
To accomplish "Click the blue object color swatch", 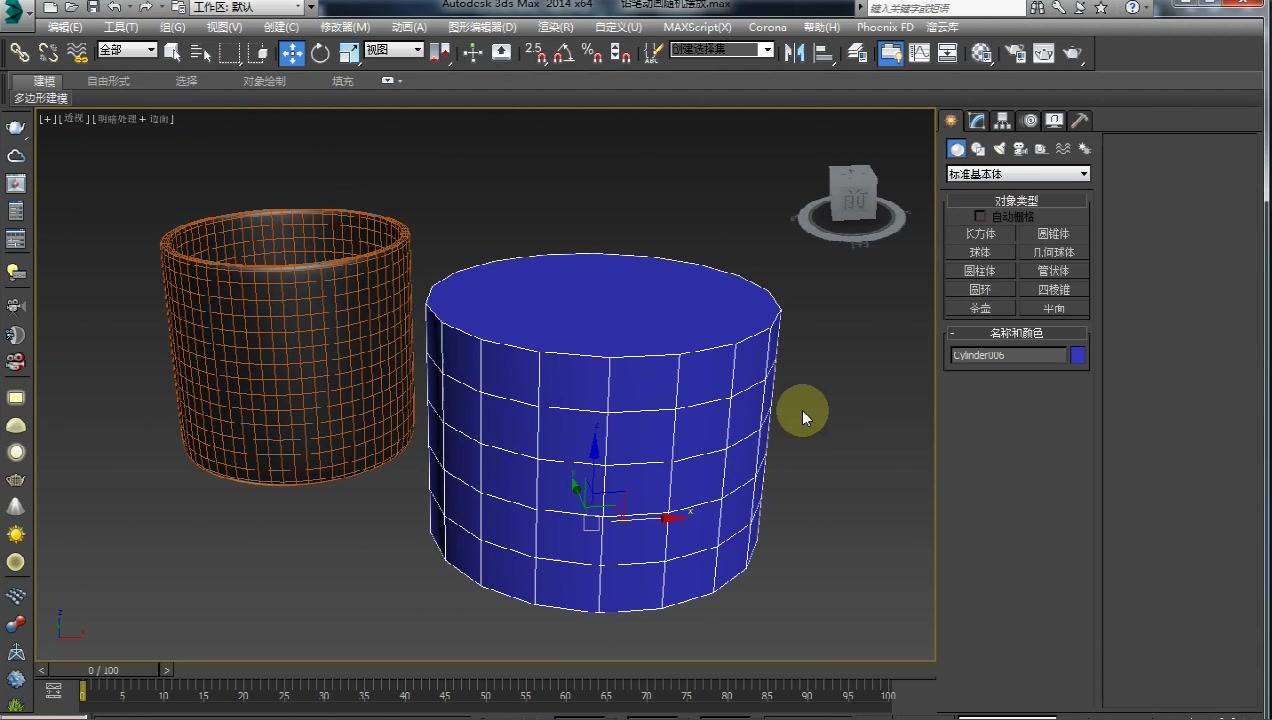I will click(x=1078, y=355).
